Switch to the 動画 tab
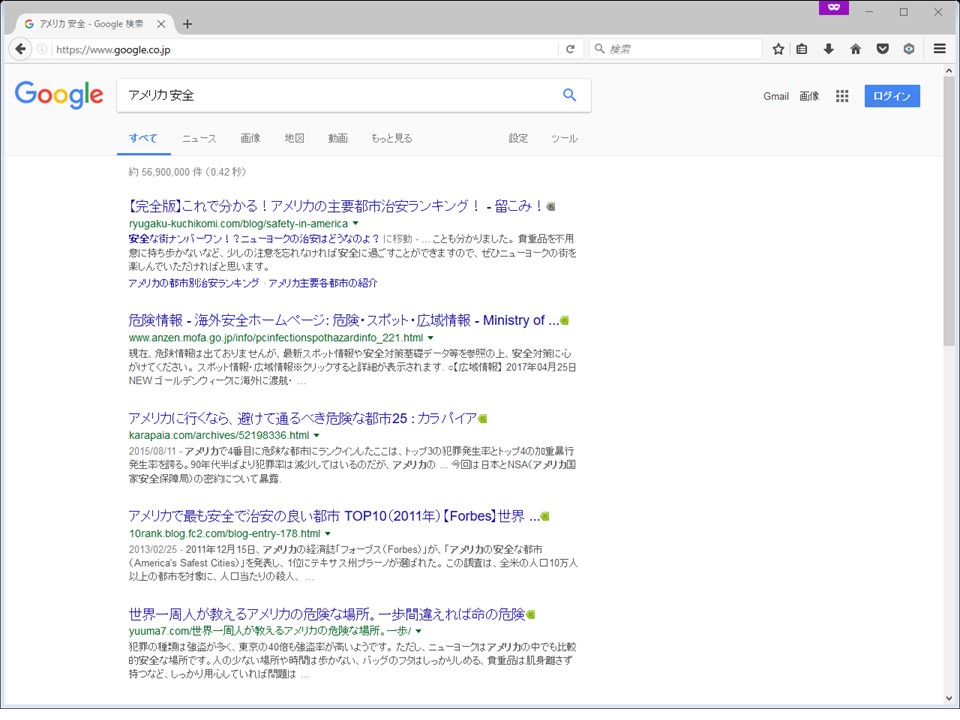Image resolution: width=960 pixels, height=720 pixels. (337, 138)
